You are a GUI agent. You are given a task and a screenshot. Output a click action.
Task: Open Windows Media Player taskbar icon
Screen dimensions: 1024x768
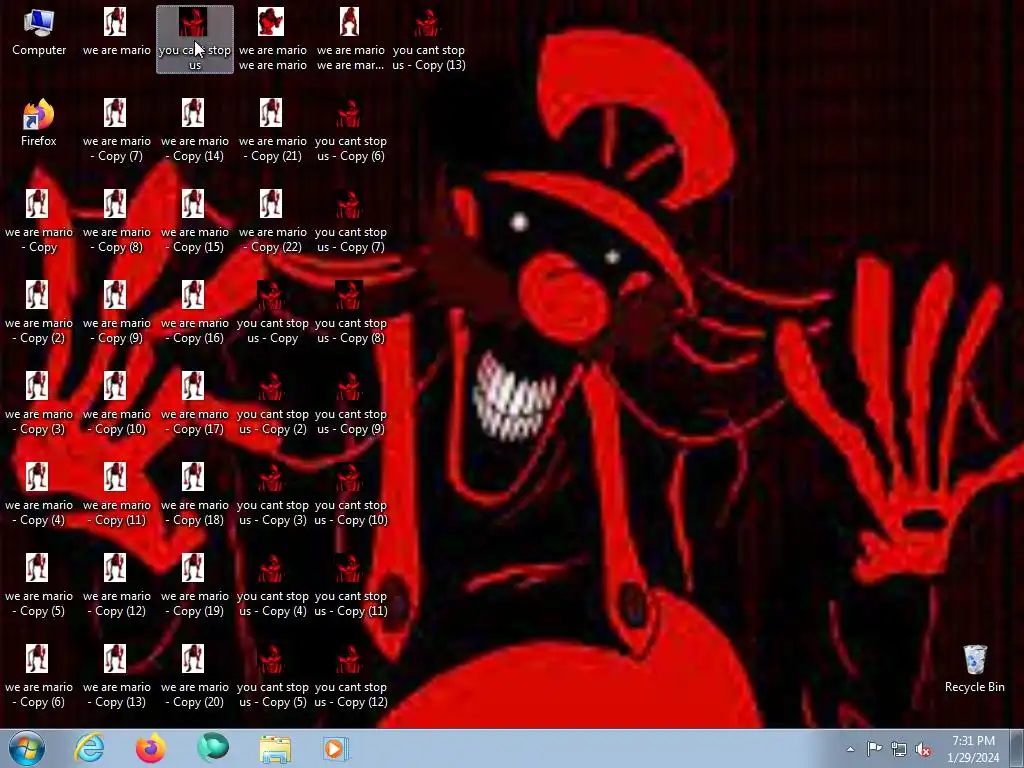[x=336, y=748]
